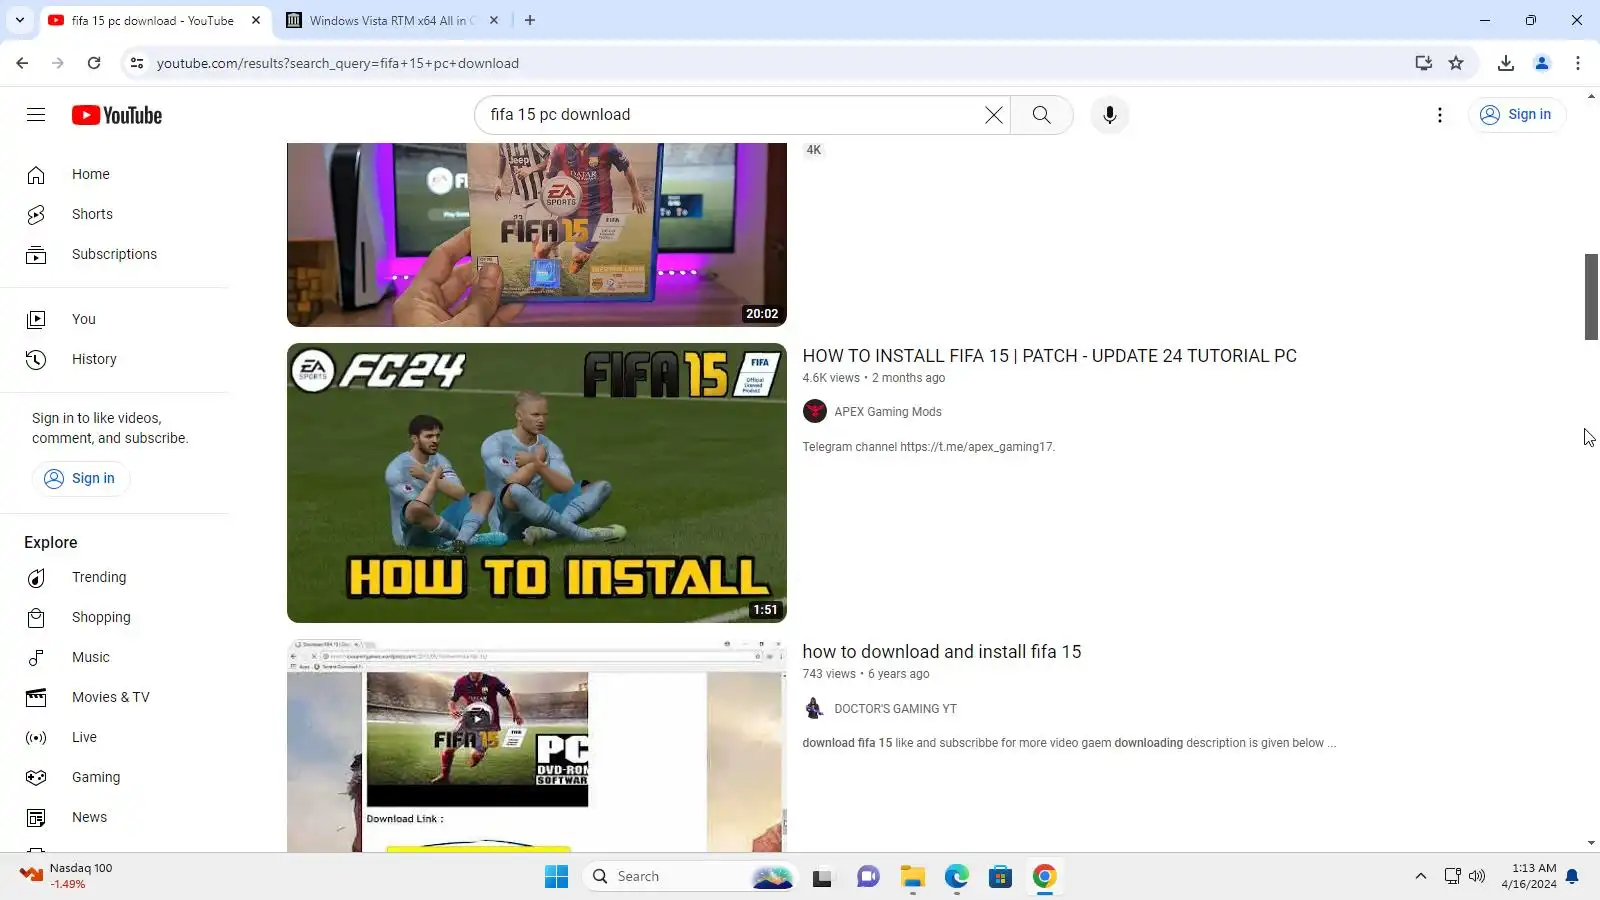Open the Nasdaq 100 widget
The width and height of the screenshot is (1600, 900).
[x=67, y=876]
